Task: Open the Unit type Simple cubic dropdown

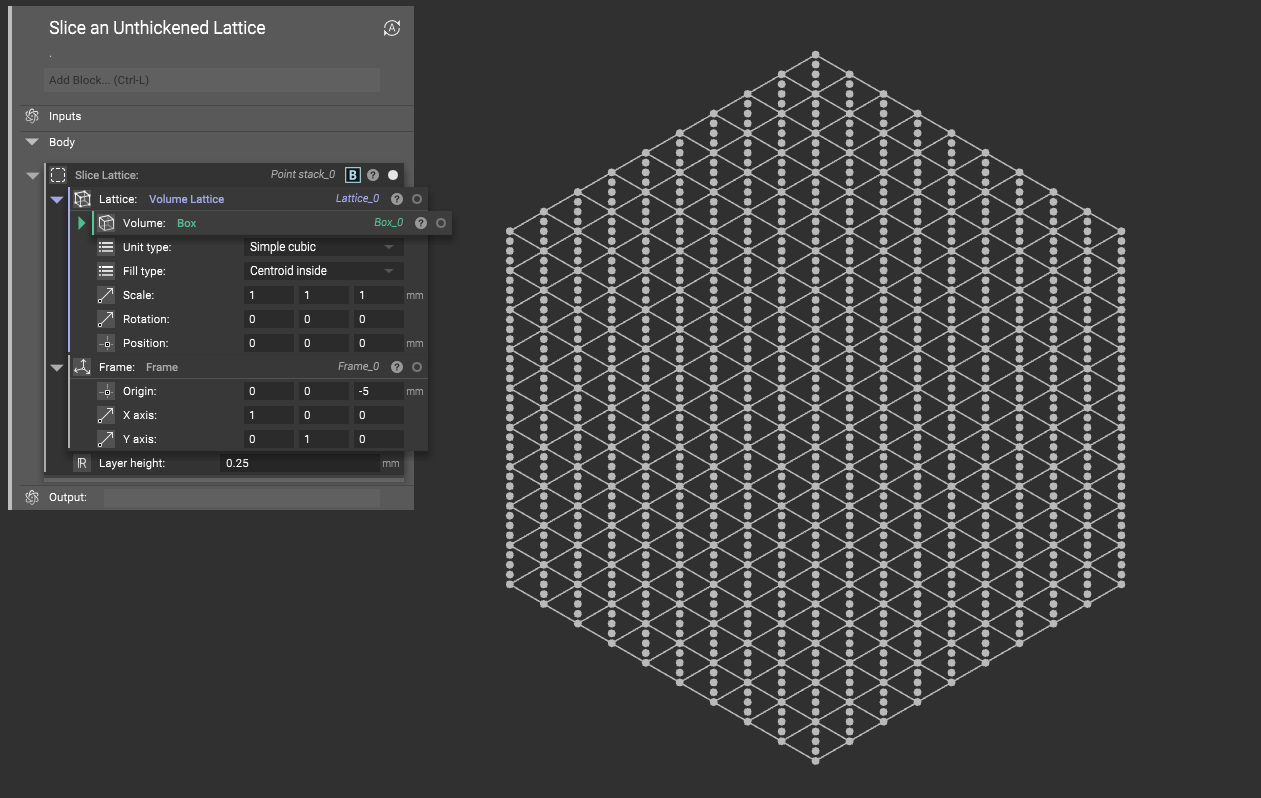Action: tap(324, 247)
